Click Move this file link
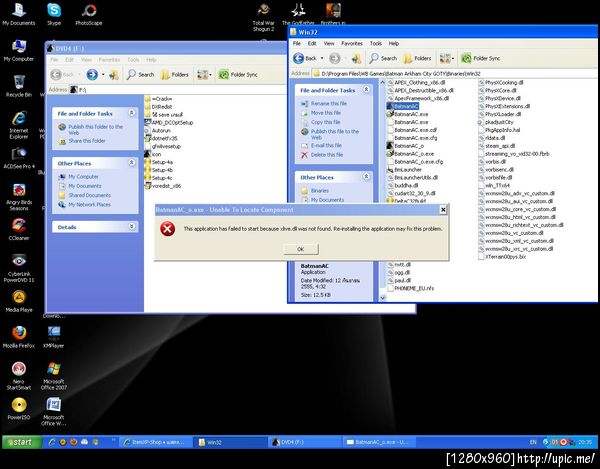The width and height of the screenshot is (600, 469). pos(326,113)
